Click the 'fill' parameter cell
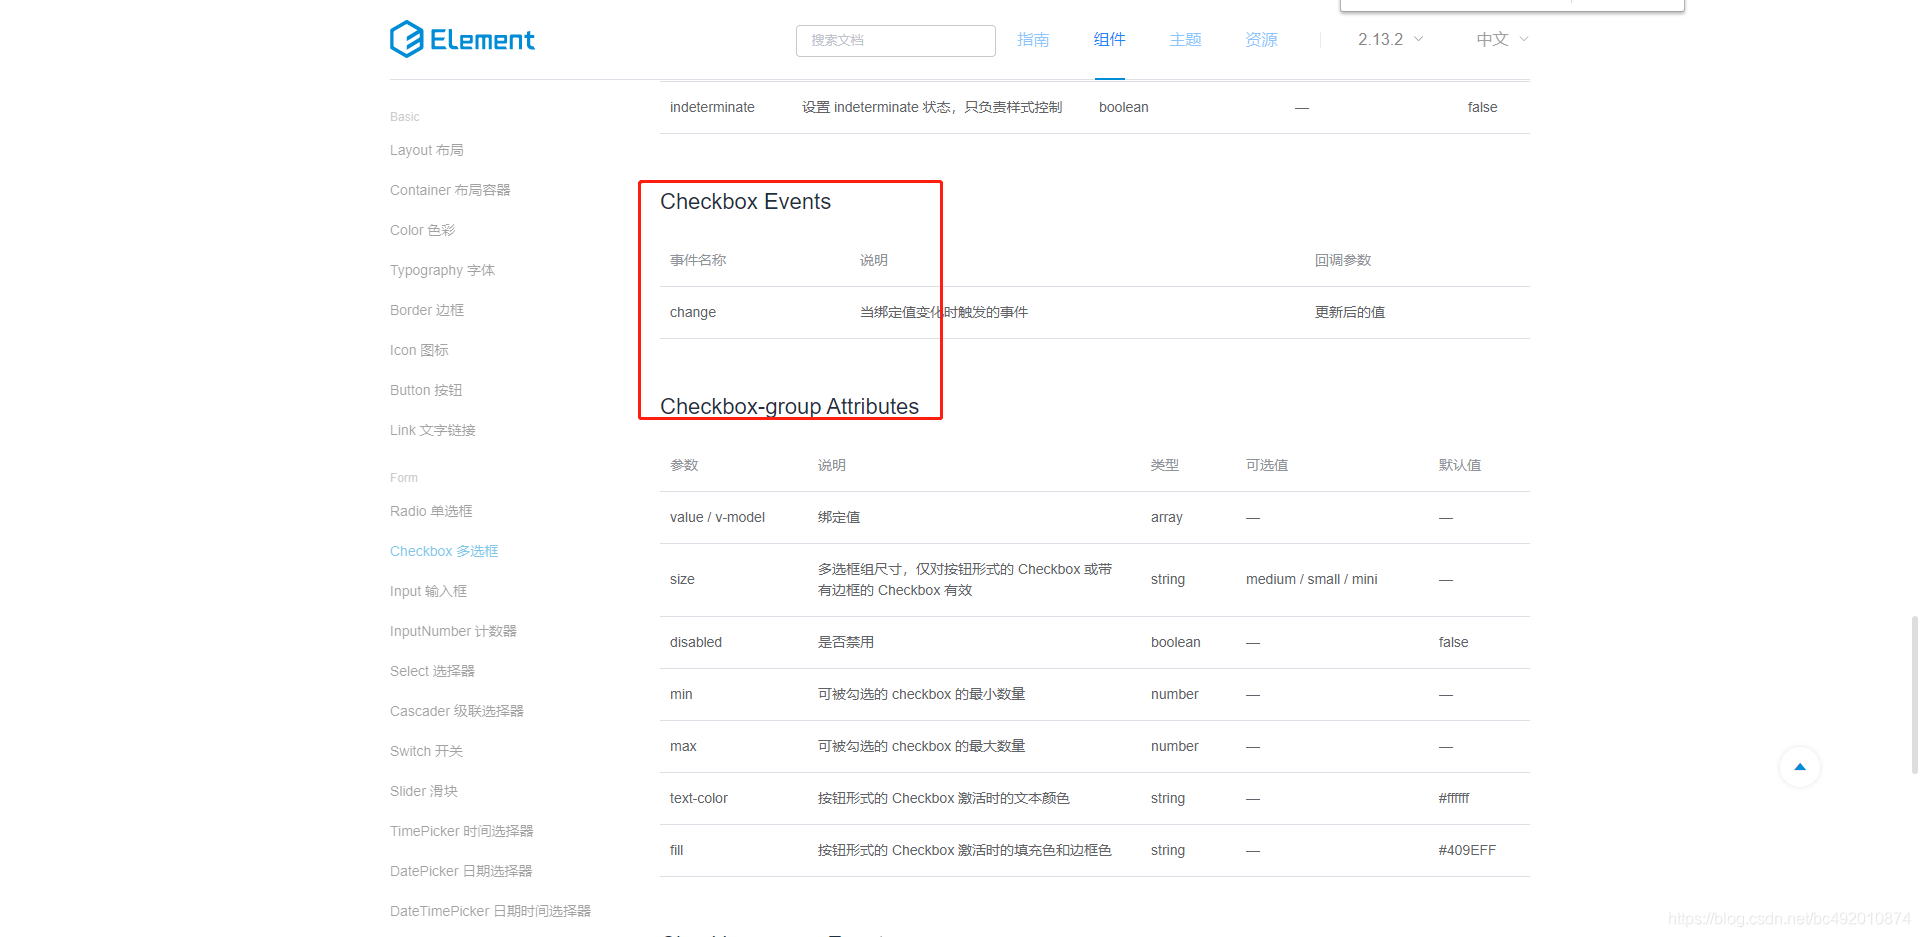Screen dimensions: 1920x937 tap(677, 850)
